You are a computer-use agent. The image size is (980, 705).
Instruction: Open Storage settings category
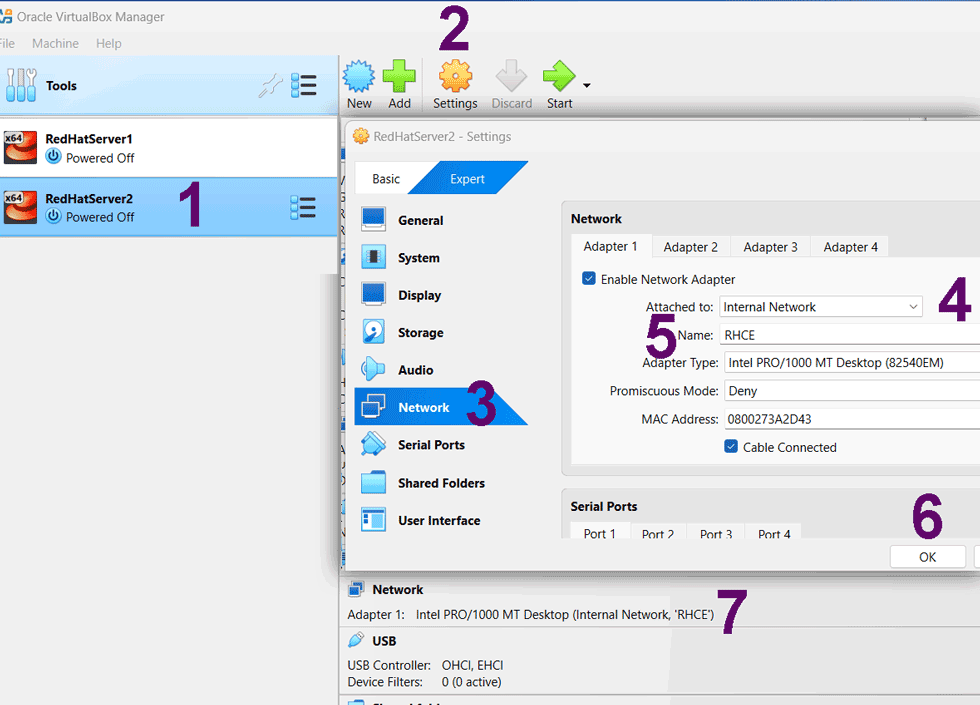point(441,332)
